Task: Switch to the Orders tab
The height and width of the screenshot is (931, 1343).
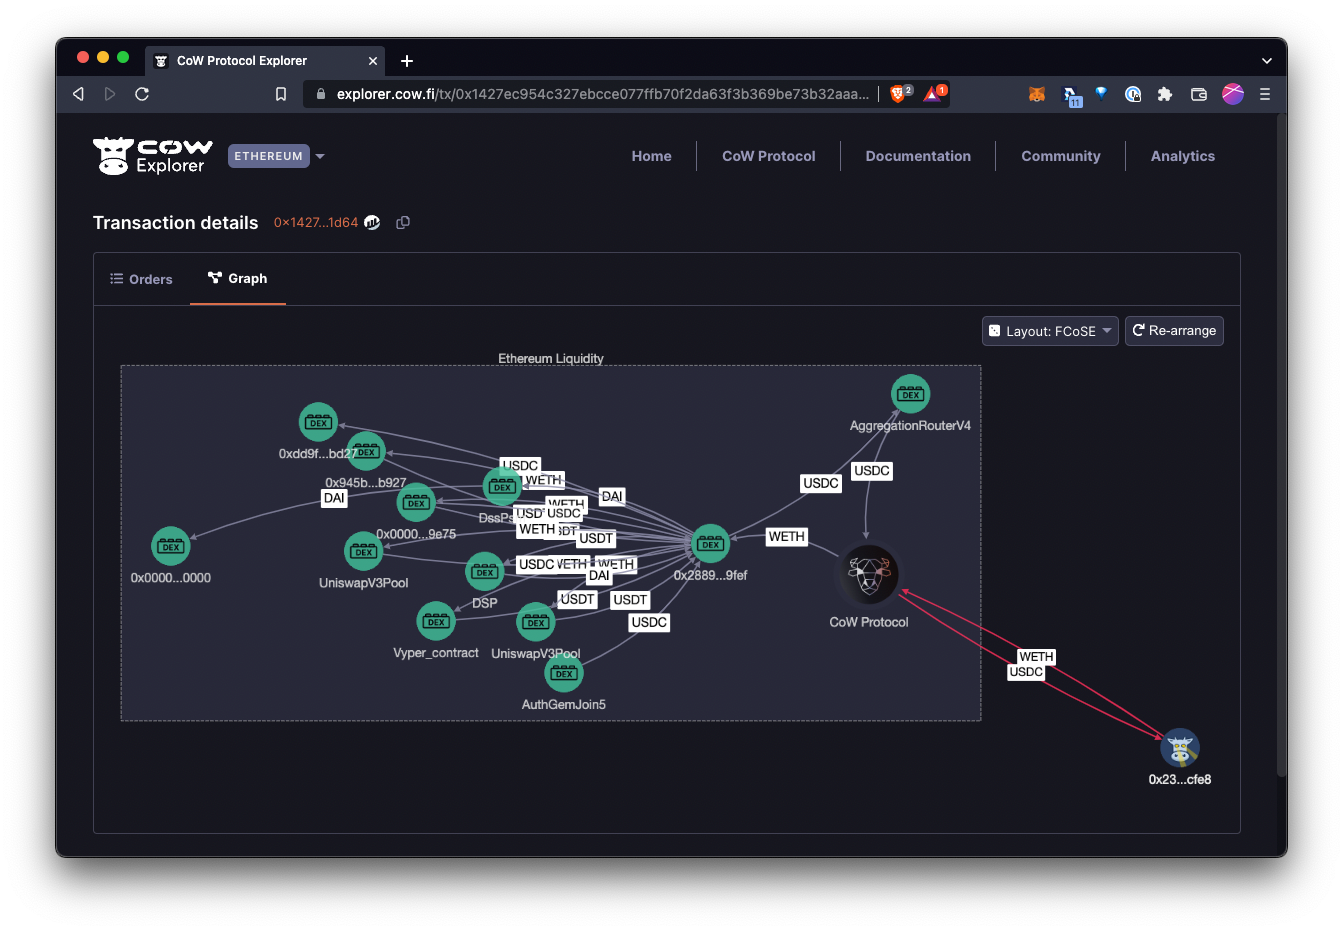Action: 141,279
